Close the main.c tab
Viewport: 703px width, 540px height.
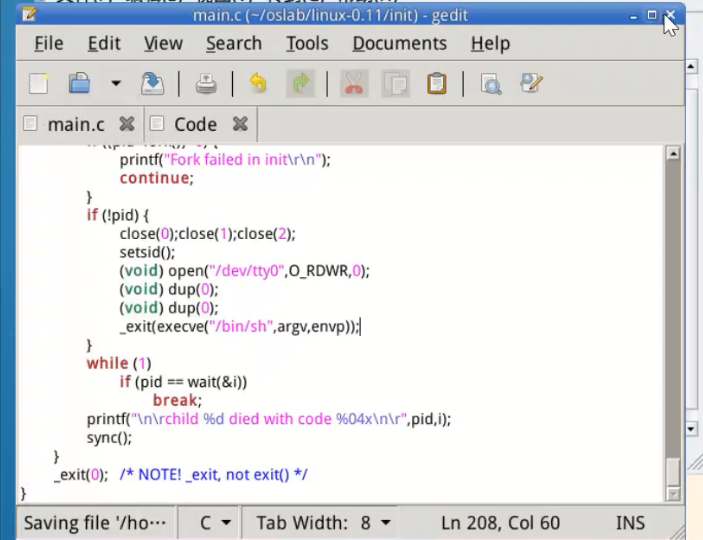pyautogui.click(x=126, y=124)
